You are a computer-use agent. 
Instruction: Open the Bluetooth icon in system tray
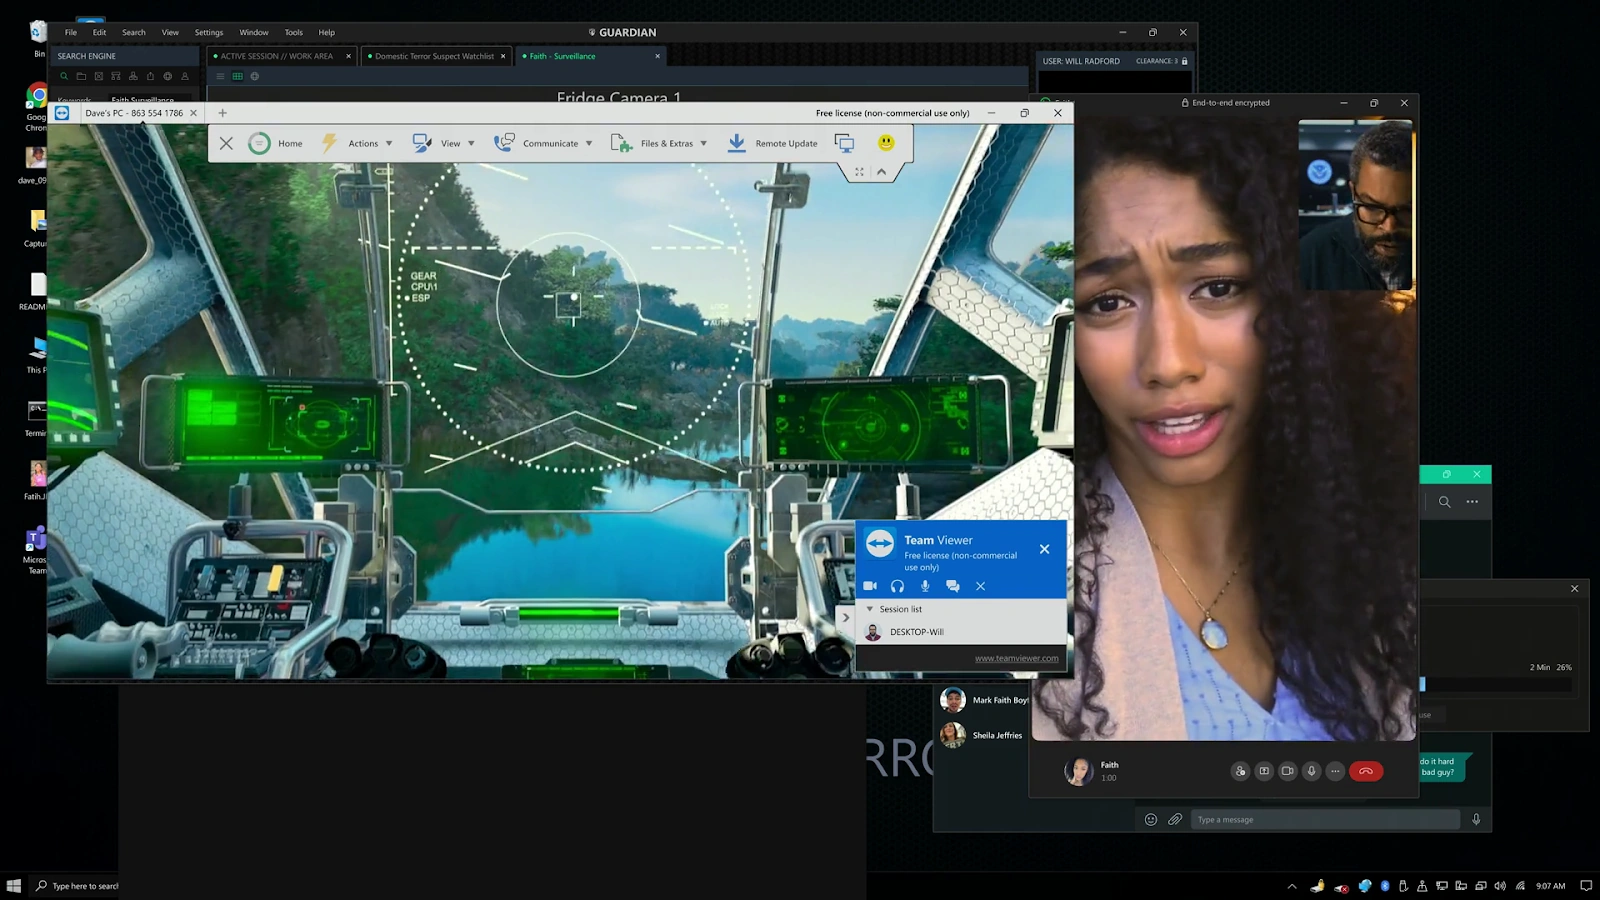tap(1385, 886)
